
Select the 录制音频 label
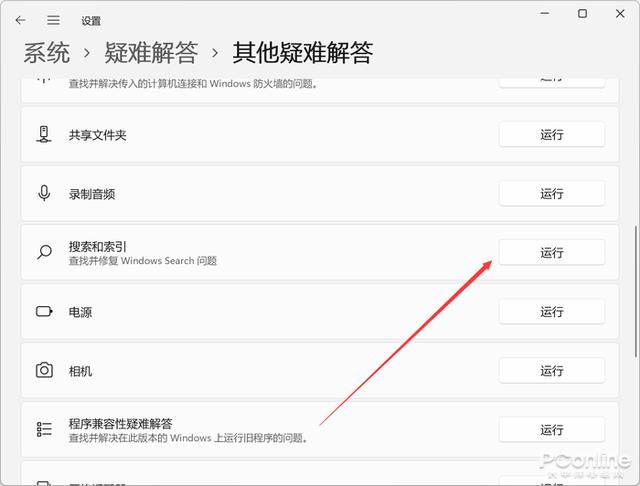point(92,194)
